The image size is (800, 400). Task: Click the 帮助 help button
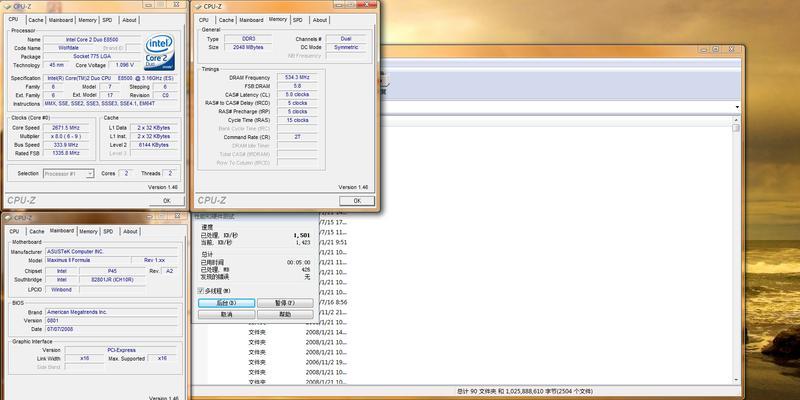click(x=285, y=314)
